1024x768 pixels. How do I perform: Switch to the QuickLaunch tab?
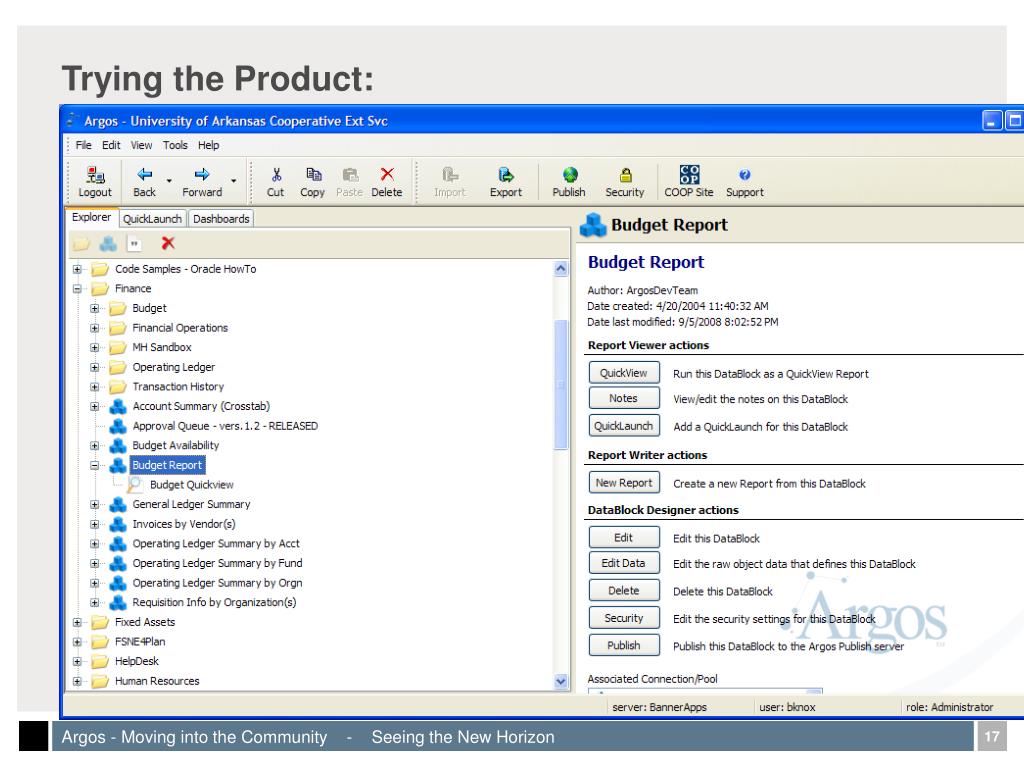[x=152, y=219]
